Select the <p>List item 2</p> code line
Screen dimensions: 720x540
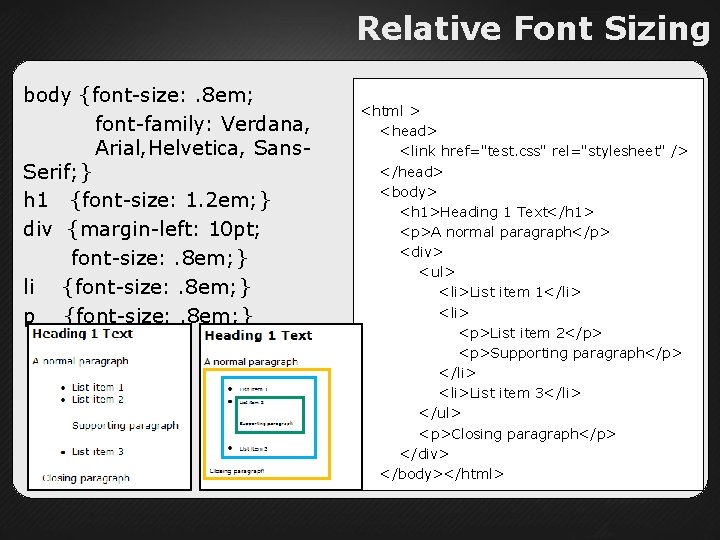[x=530, y=333]
